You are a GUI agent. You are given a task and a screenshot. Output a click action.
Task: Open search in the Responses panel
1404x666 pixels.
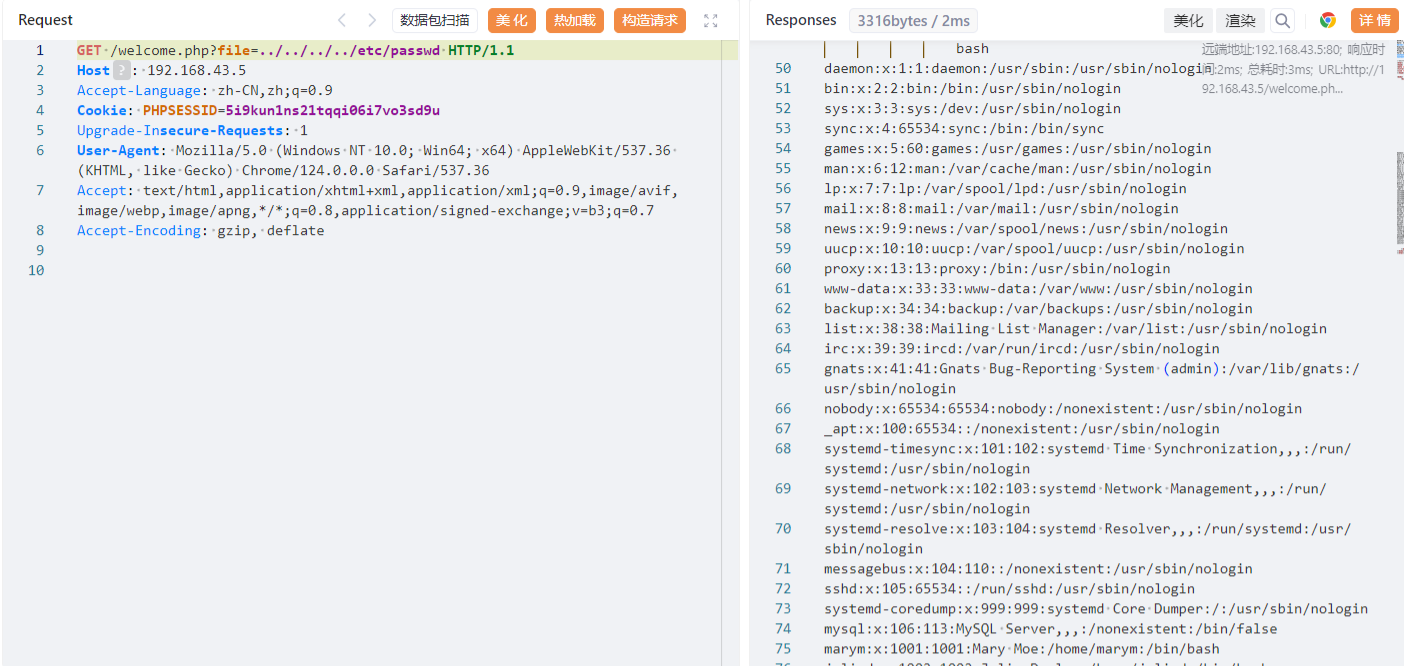1282,20
